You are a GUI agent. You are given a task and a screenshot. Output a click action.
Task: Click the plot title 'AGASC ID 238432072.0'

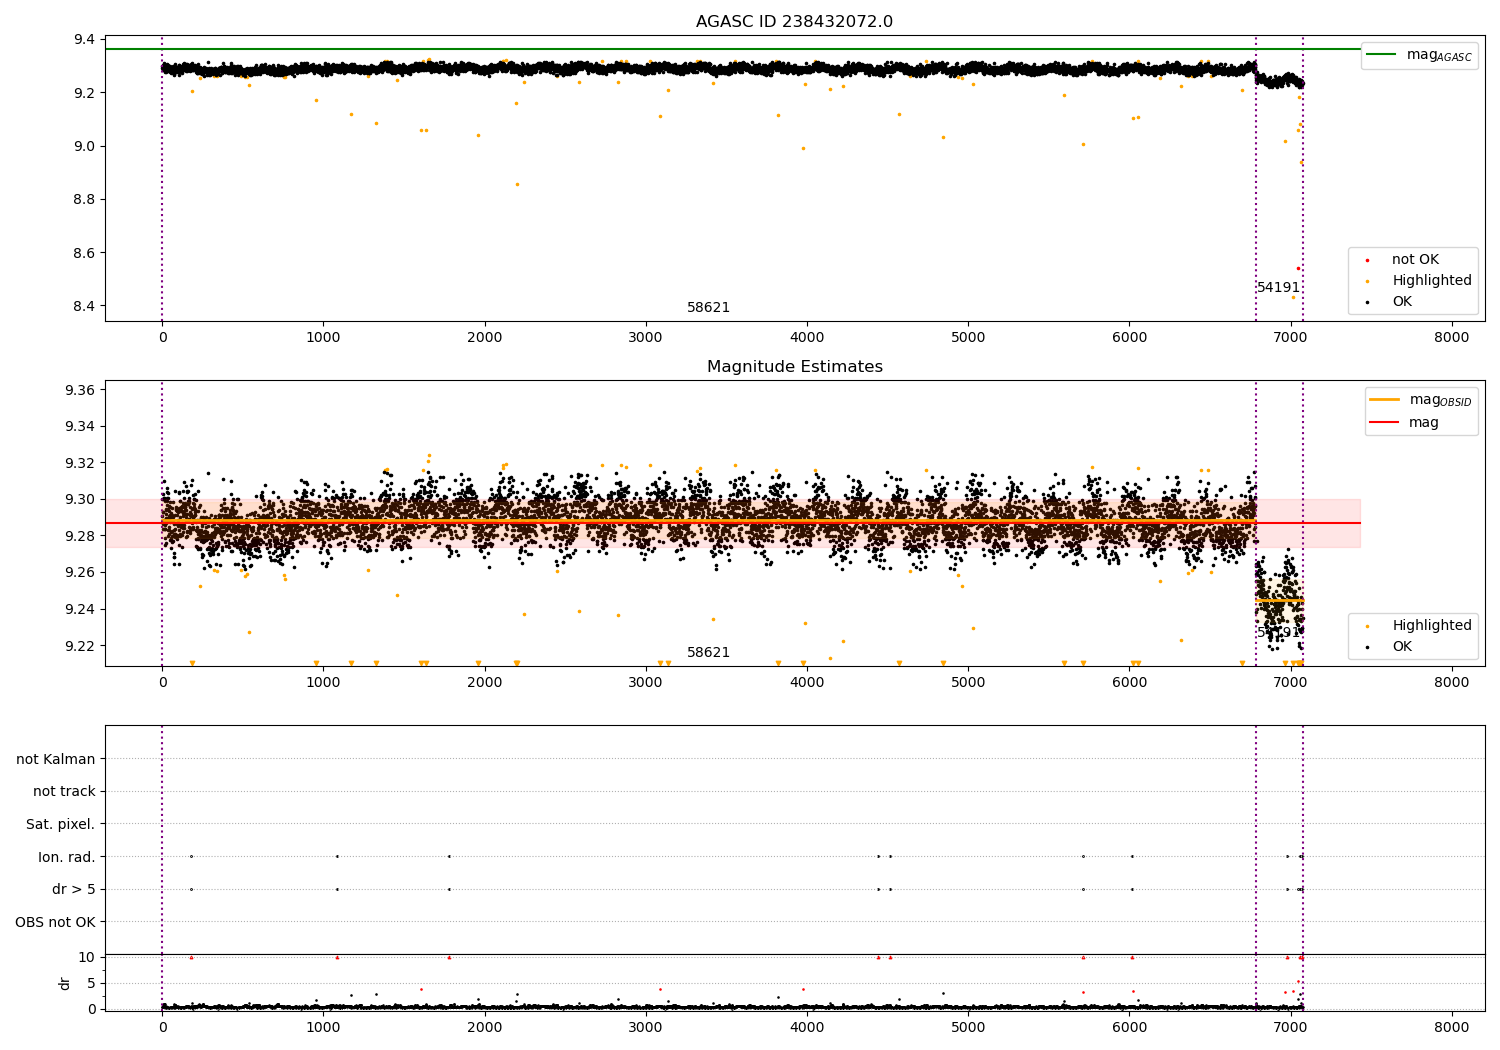(794, 22)
